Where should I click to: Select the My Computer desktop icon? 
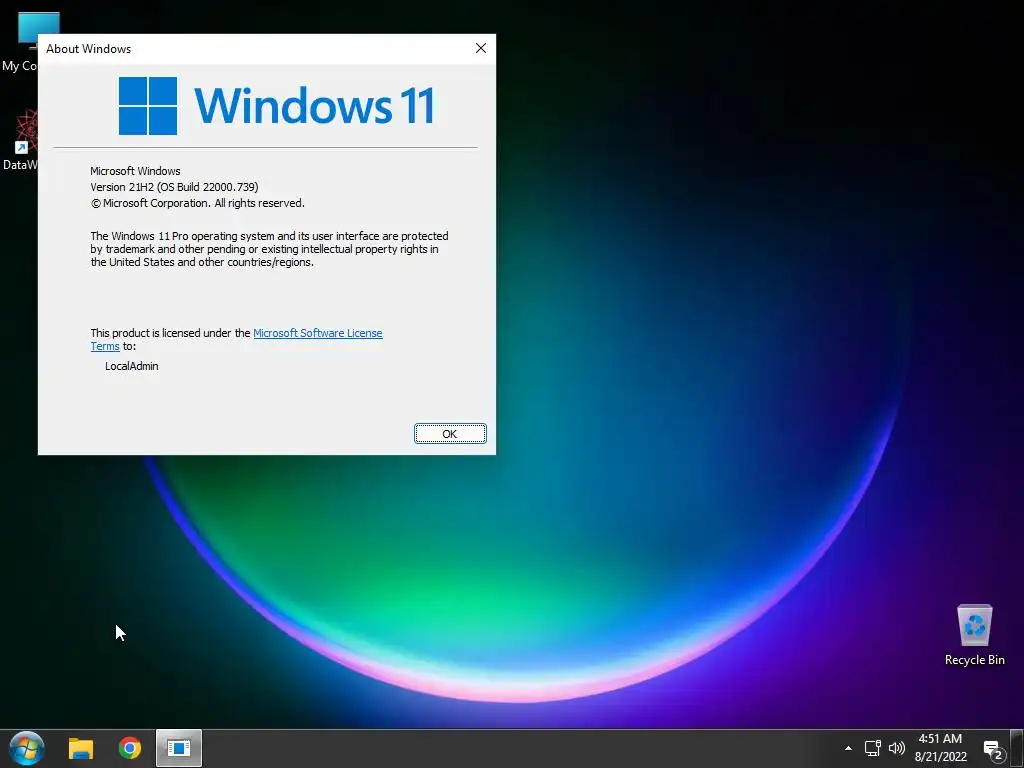[x=20, y=42]
